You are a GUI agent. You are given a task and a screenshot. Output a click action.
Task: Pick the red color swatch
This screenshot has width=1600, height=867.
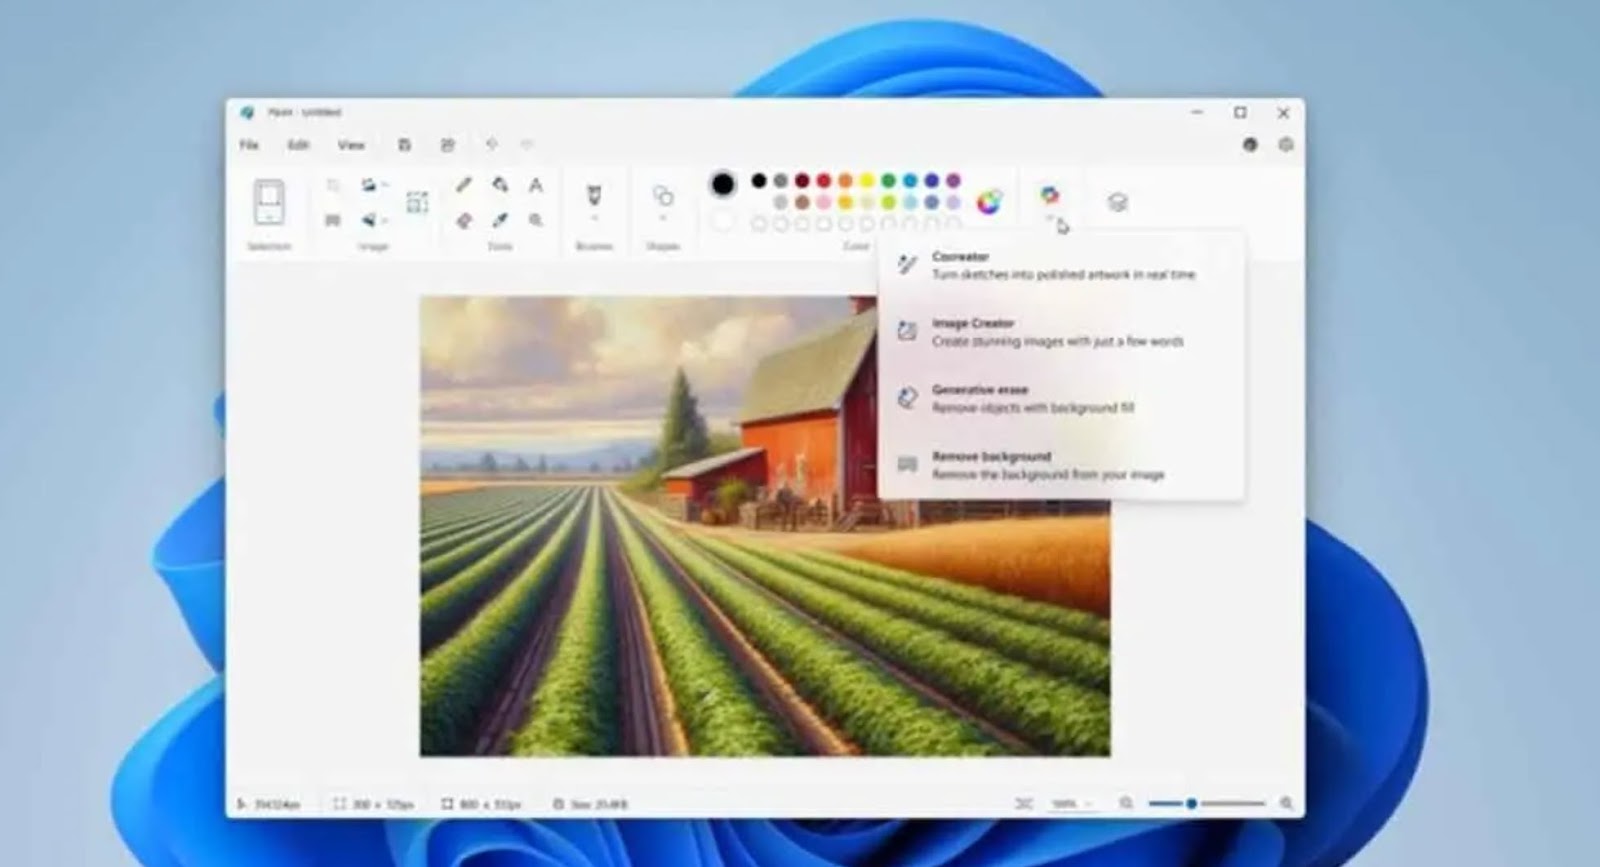click(824, 181)
